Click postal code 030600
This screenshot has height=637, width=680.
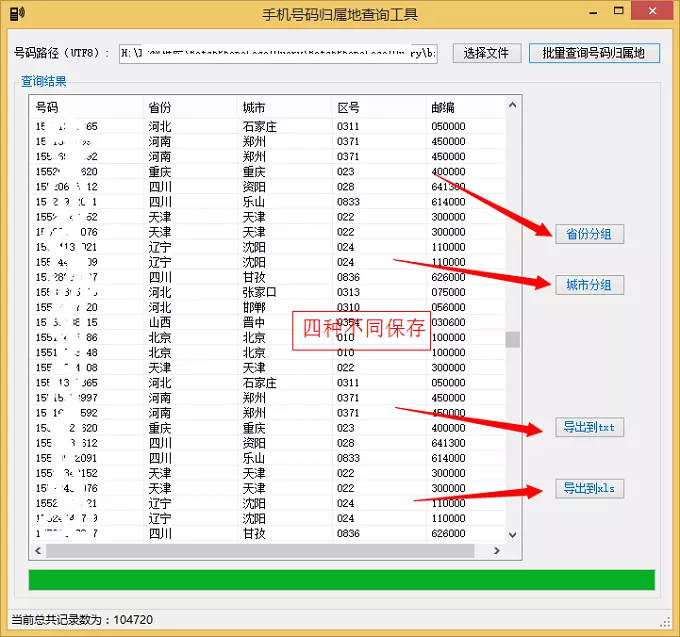pyautogui.click(x=448, y=323)
